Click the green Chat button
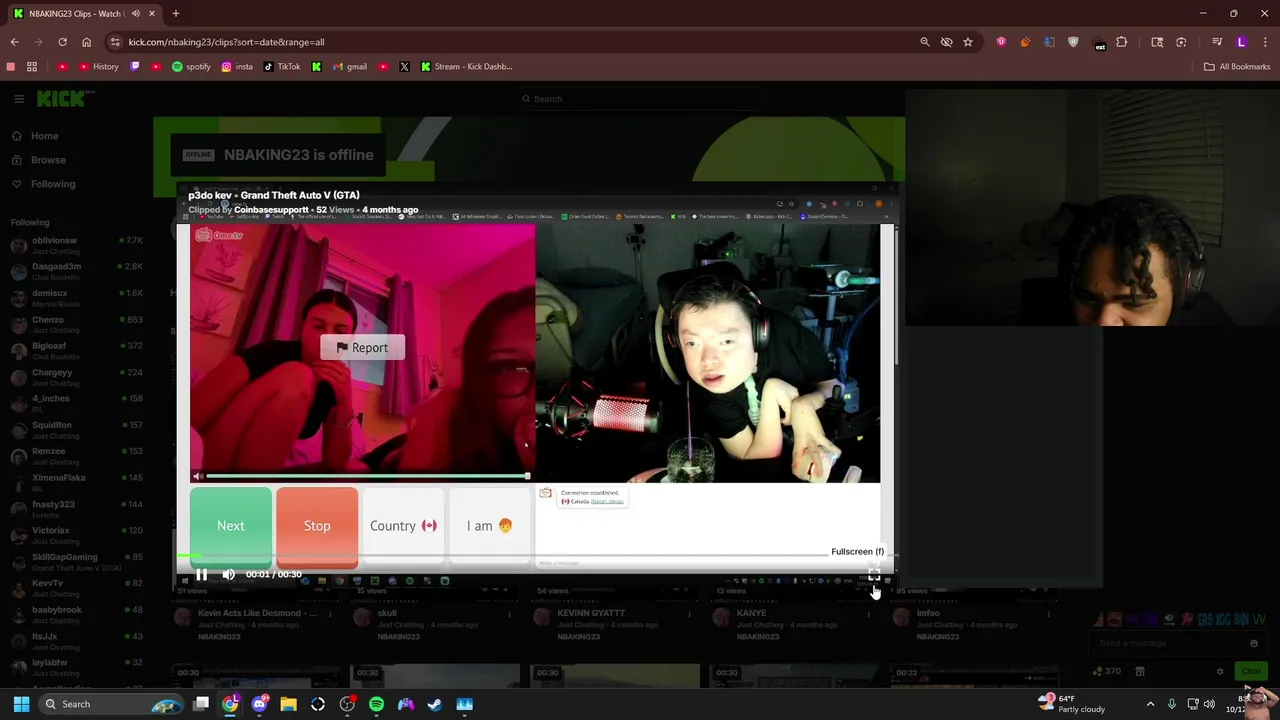Screen dimensions: 1280x720 [x=1250, y=672]
